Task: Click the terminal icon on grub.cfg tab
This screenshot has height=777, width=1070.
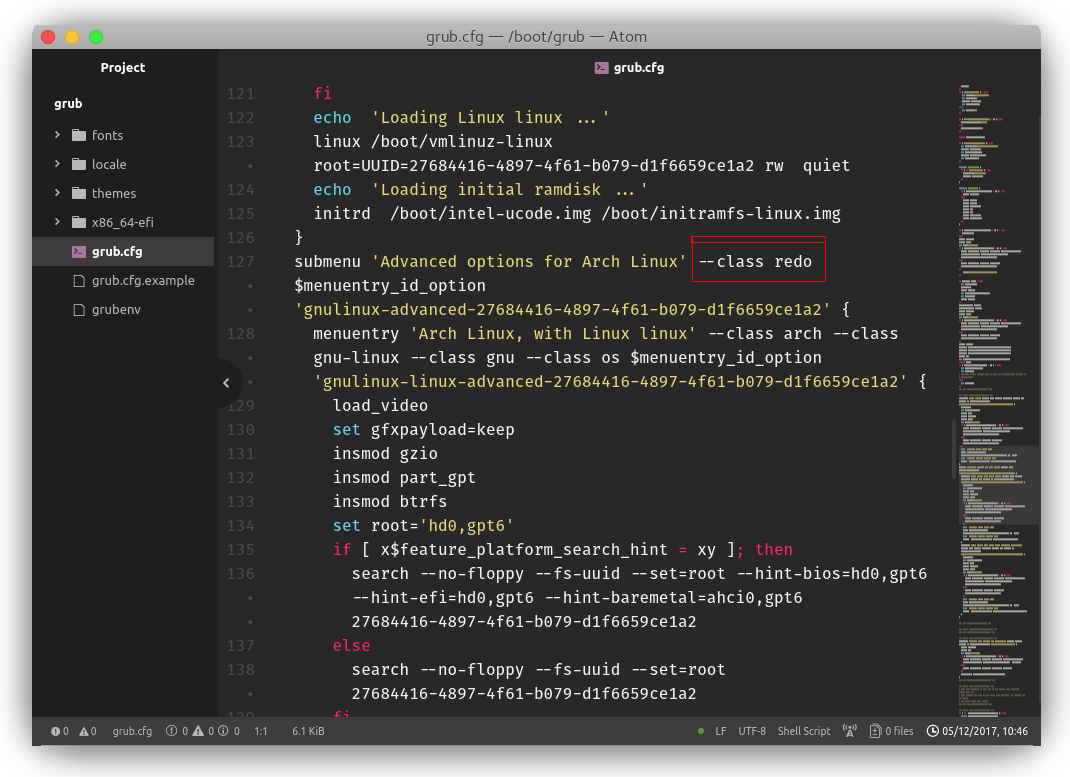Action: (601, 68)
